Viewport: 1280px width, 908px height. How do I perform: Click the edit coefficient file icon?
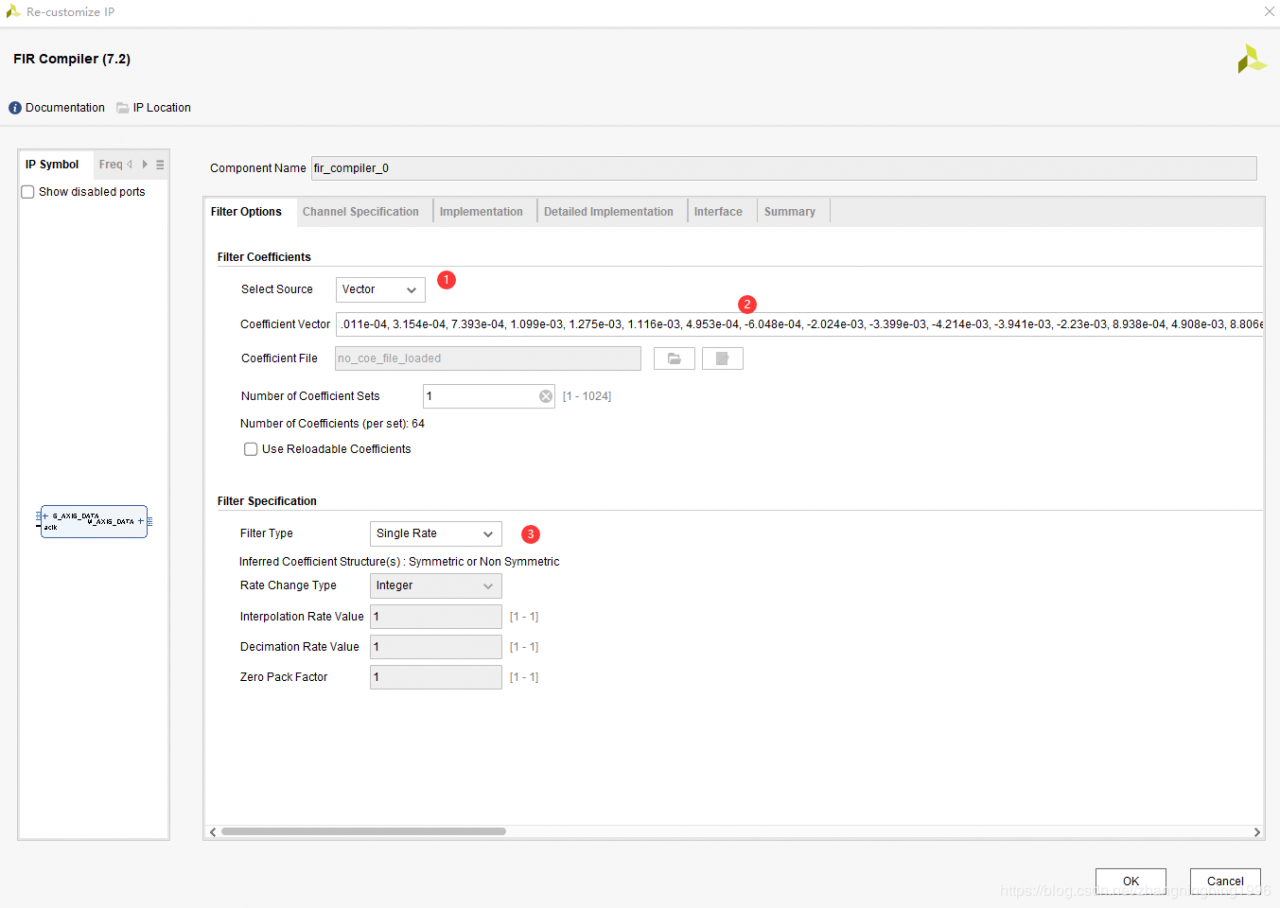pyautogui.click(x=722, y=358)
